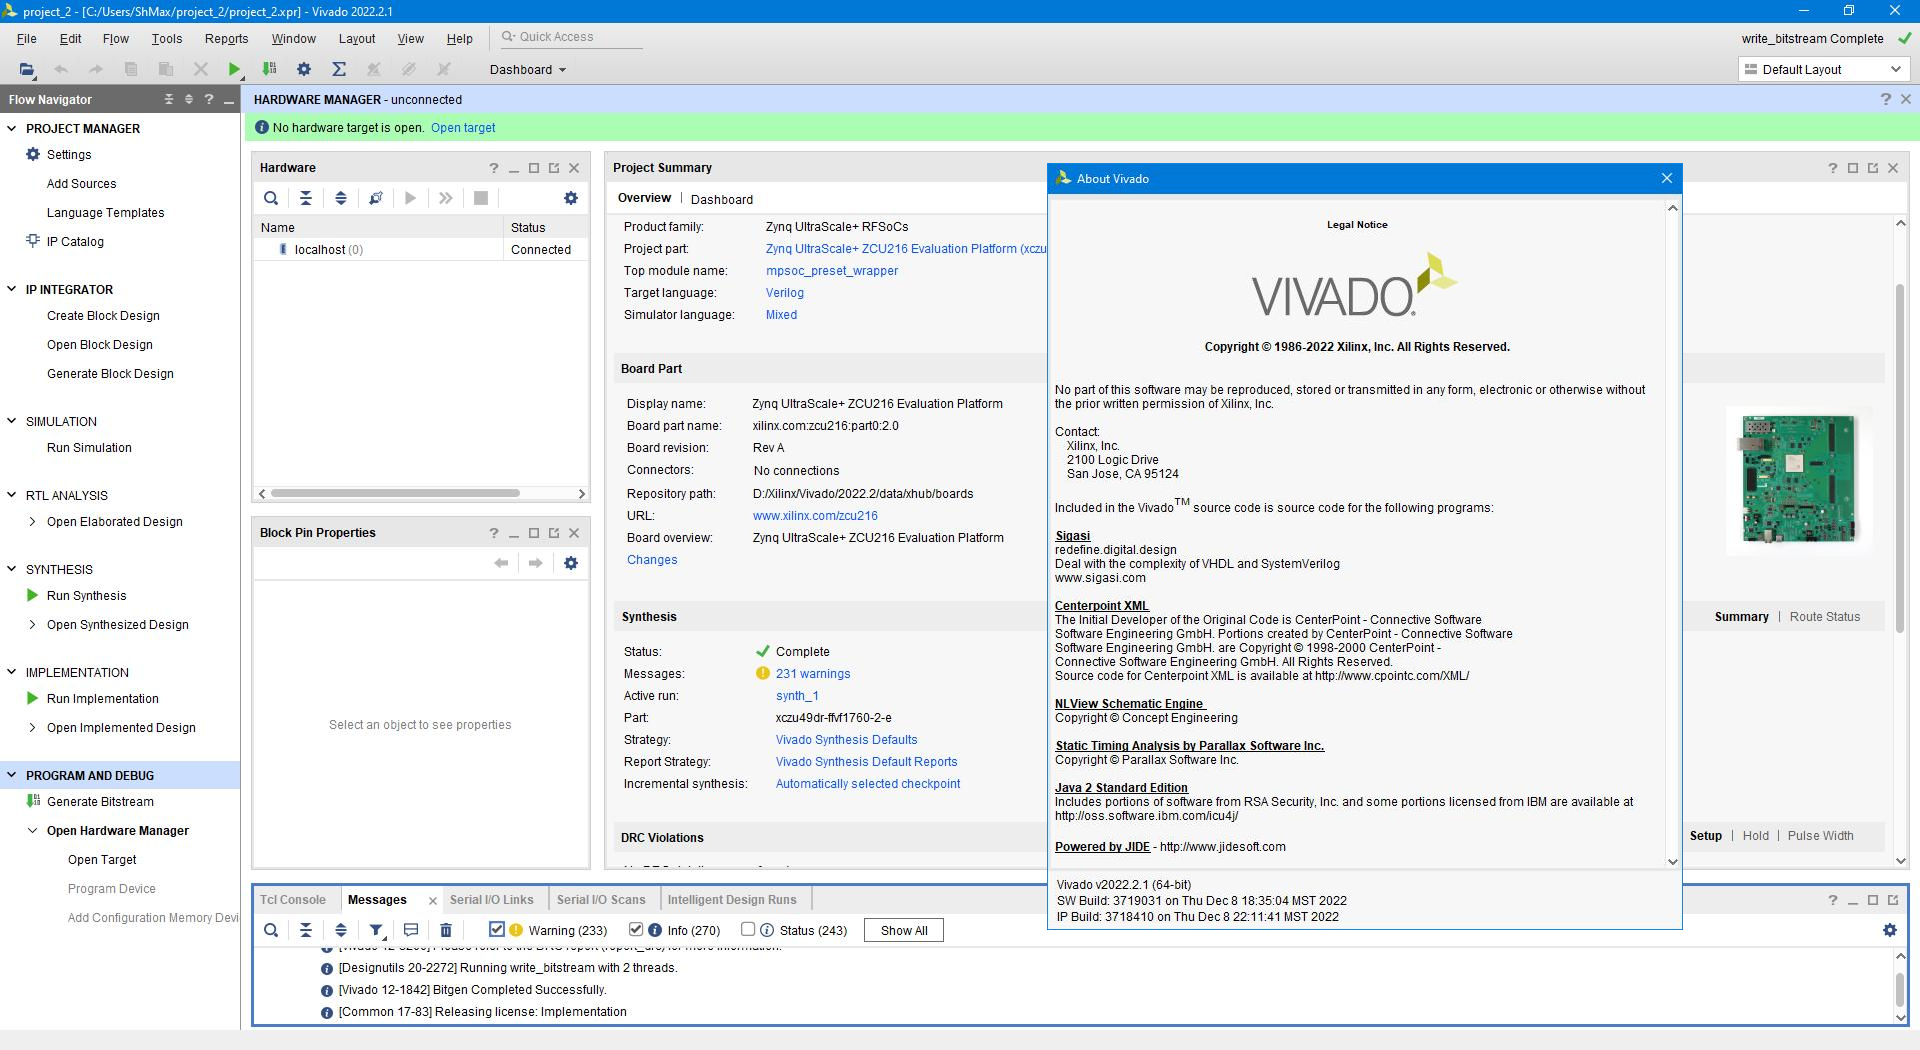Expand Open Implemented Design
The height and width of the screenshot is (1050, 1920).
33,728
